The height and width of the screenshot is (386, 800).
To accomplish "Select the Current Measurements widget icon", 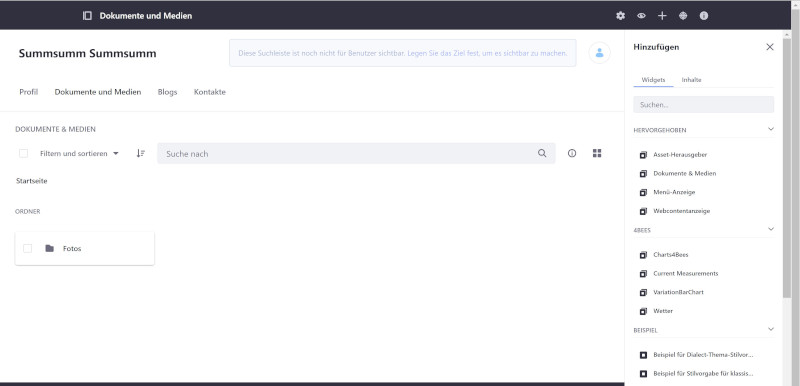I will tap(643, 273).
